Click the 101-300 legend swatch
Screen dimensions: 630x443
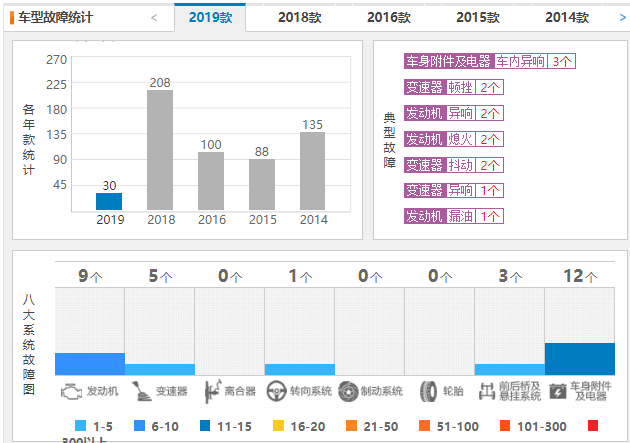505,425
